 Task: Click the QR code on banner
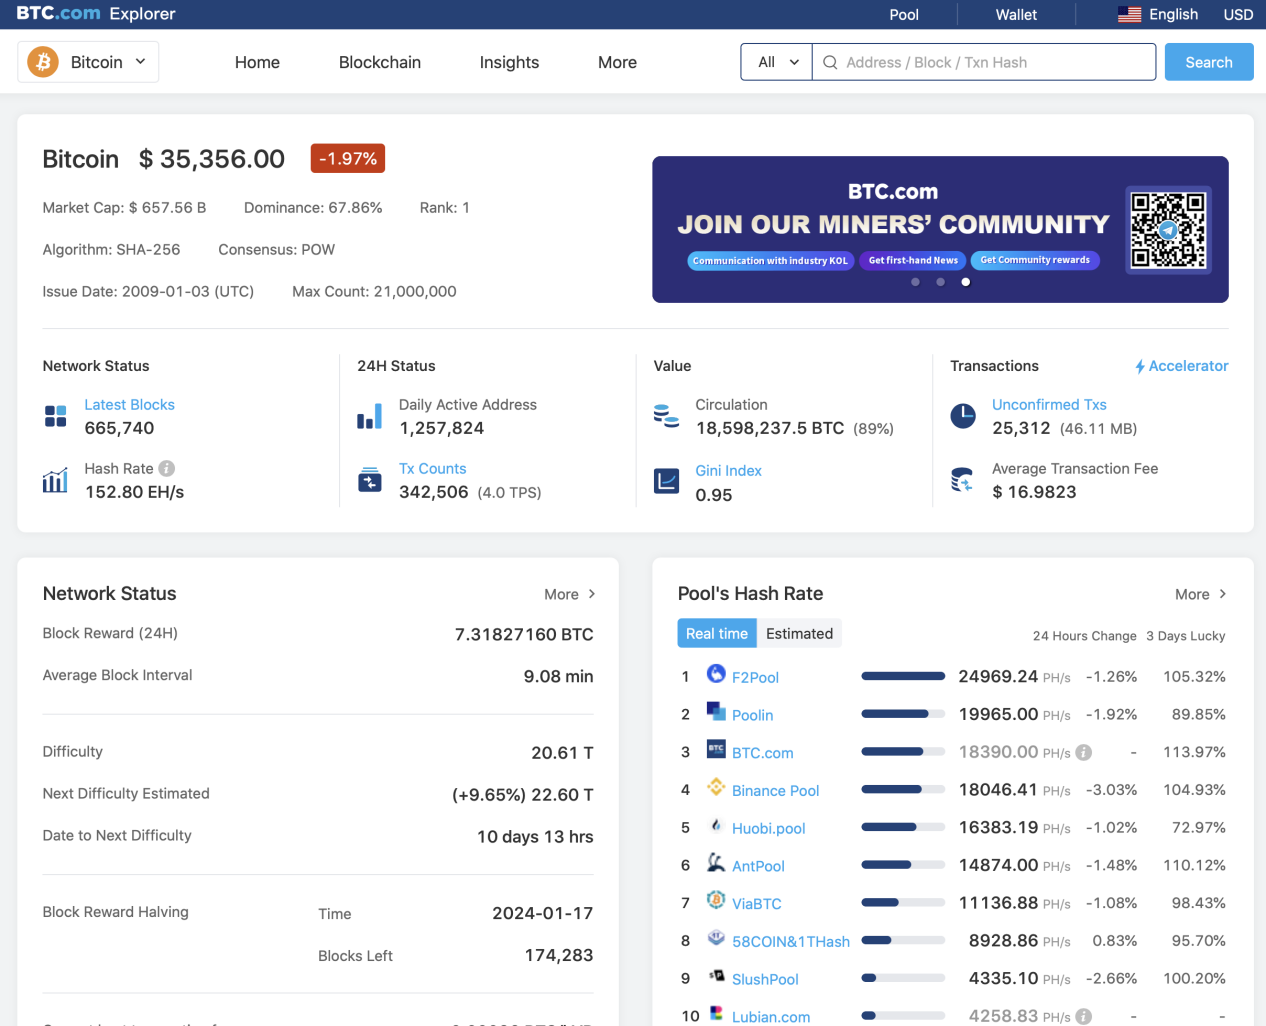click(x=1168, y=230)
